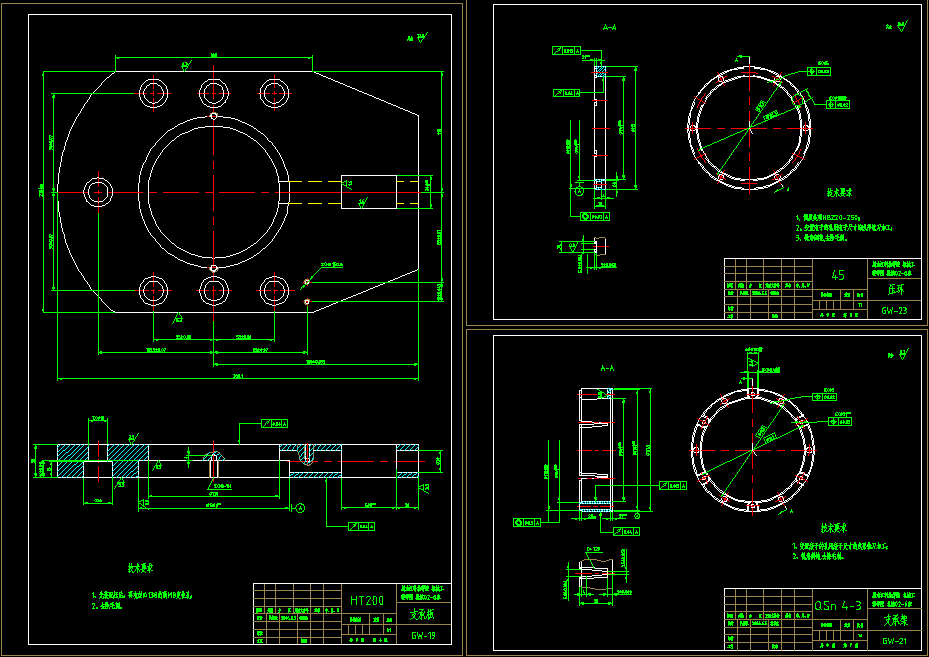Click the 压环 part name

pyautogui.click(x=895, y=290)
